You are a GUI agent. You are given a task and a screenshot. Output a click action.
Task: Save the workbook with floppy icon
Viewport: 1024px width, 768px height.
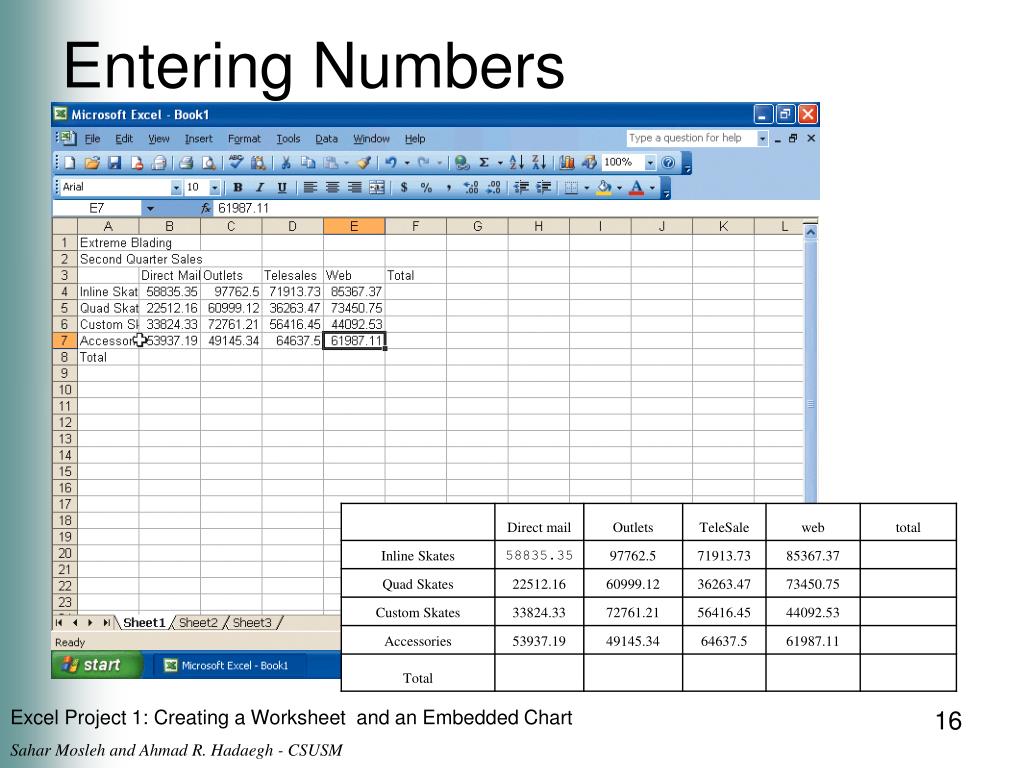114,163
